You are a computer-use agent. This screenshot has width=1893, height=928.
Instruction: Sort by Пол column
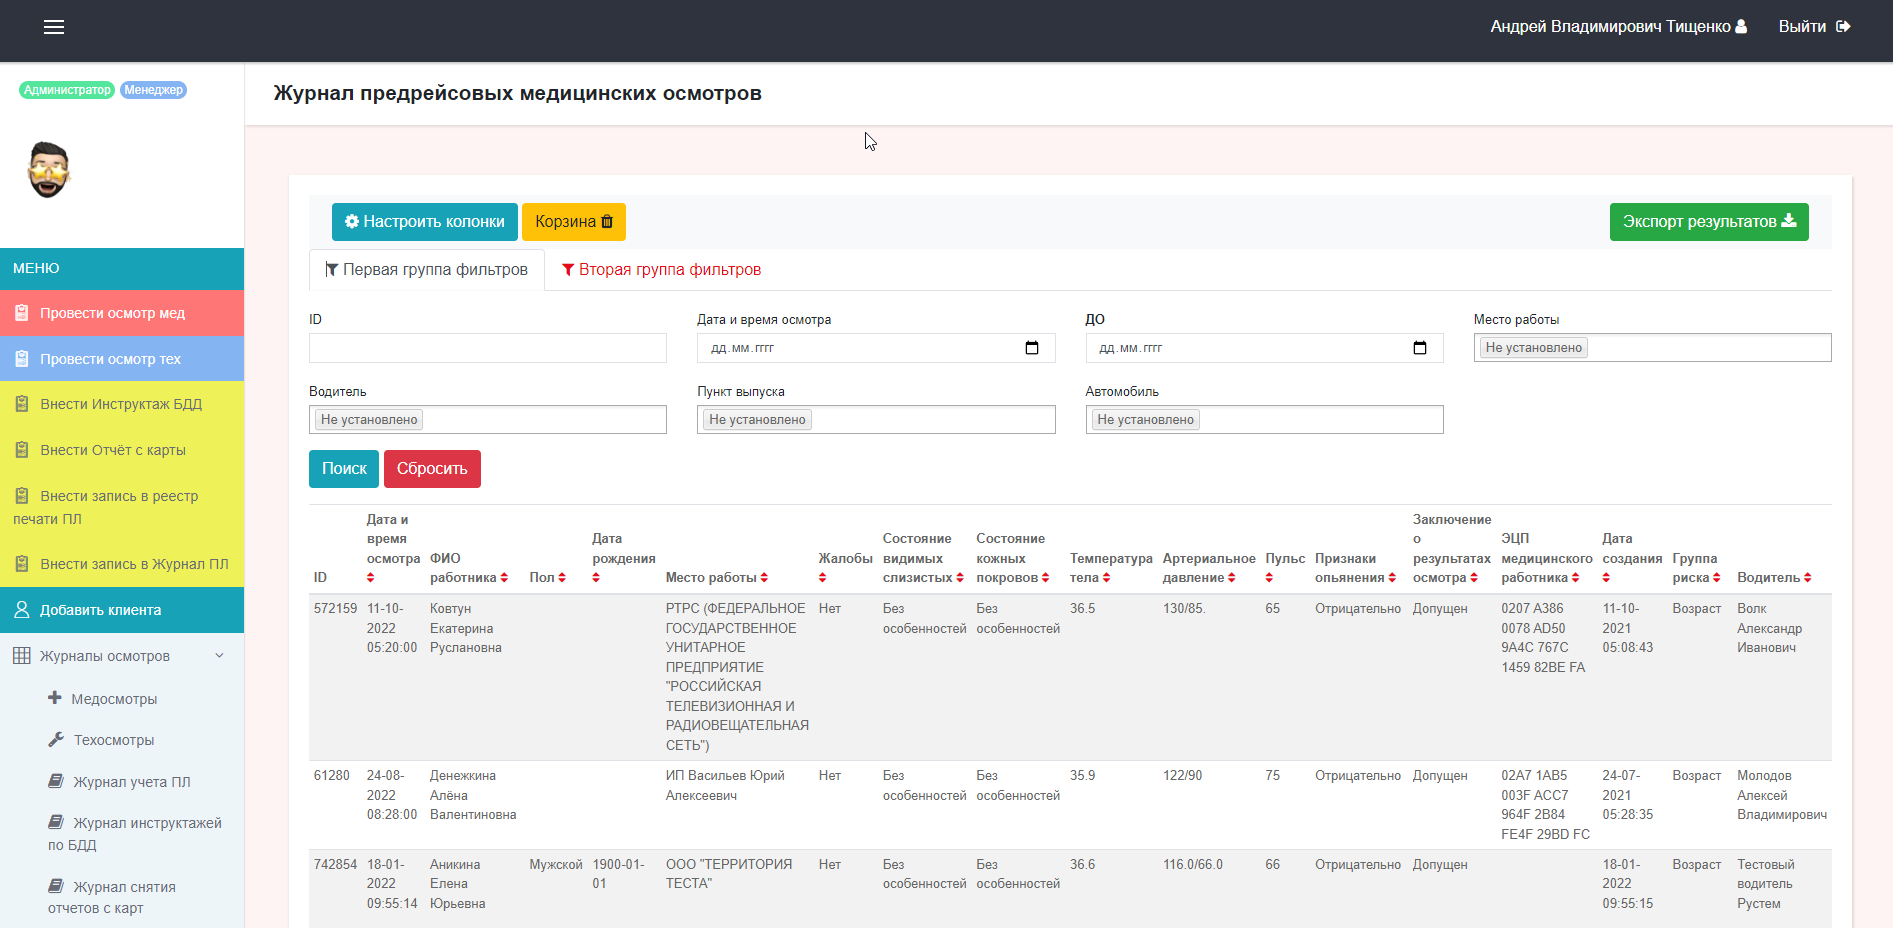click(562, 578)
